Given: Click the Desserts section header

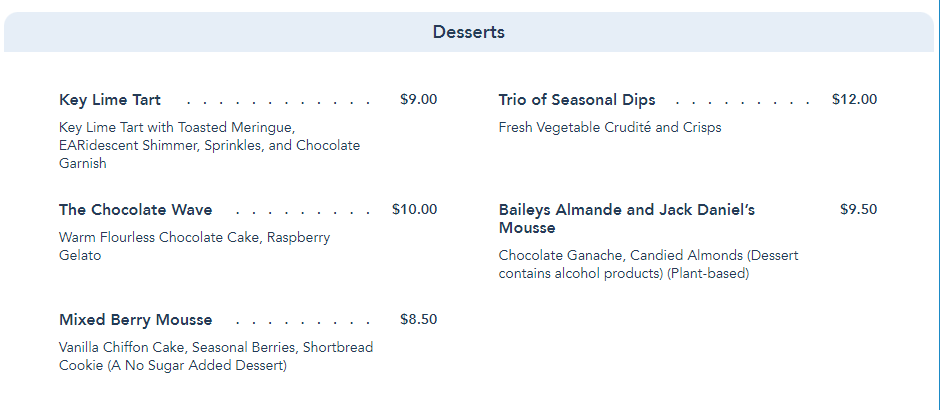Looking at the screenshot, I should pos(468,32).
